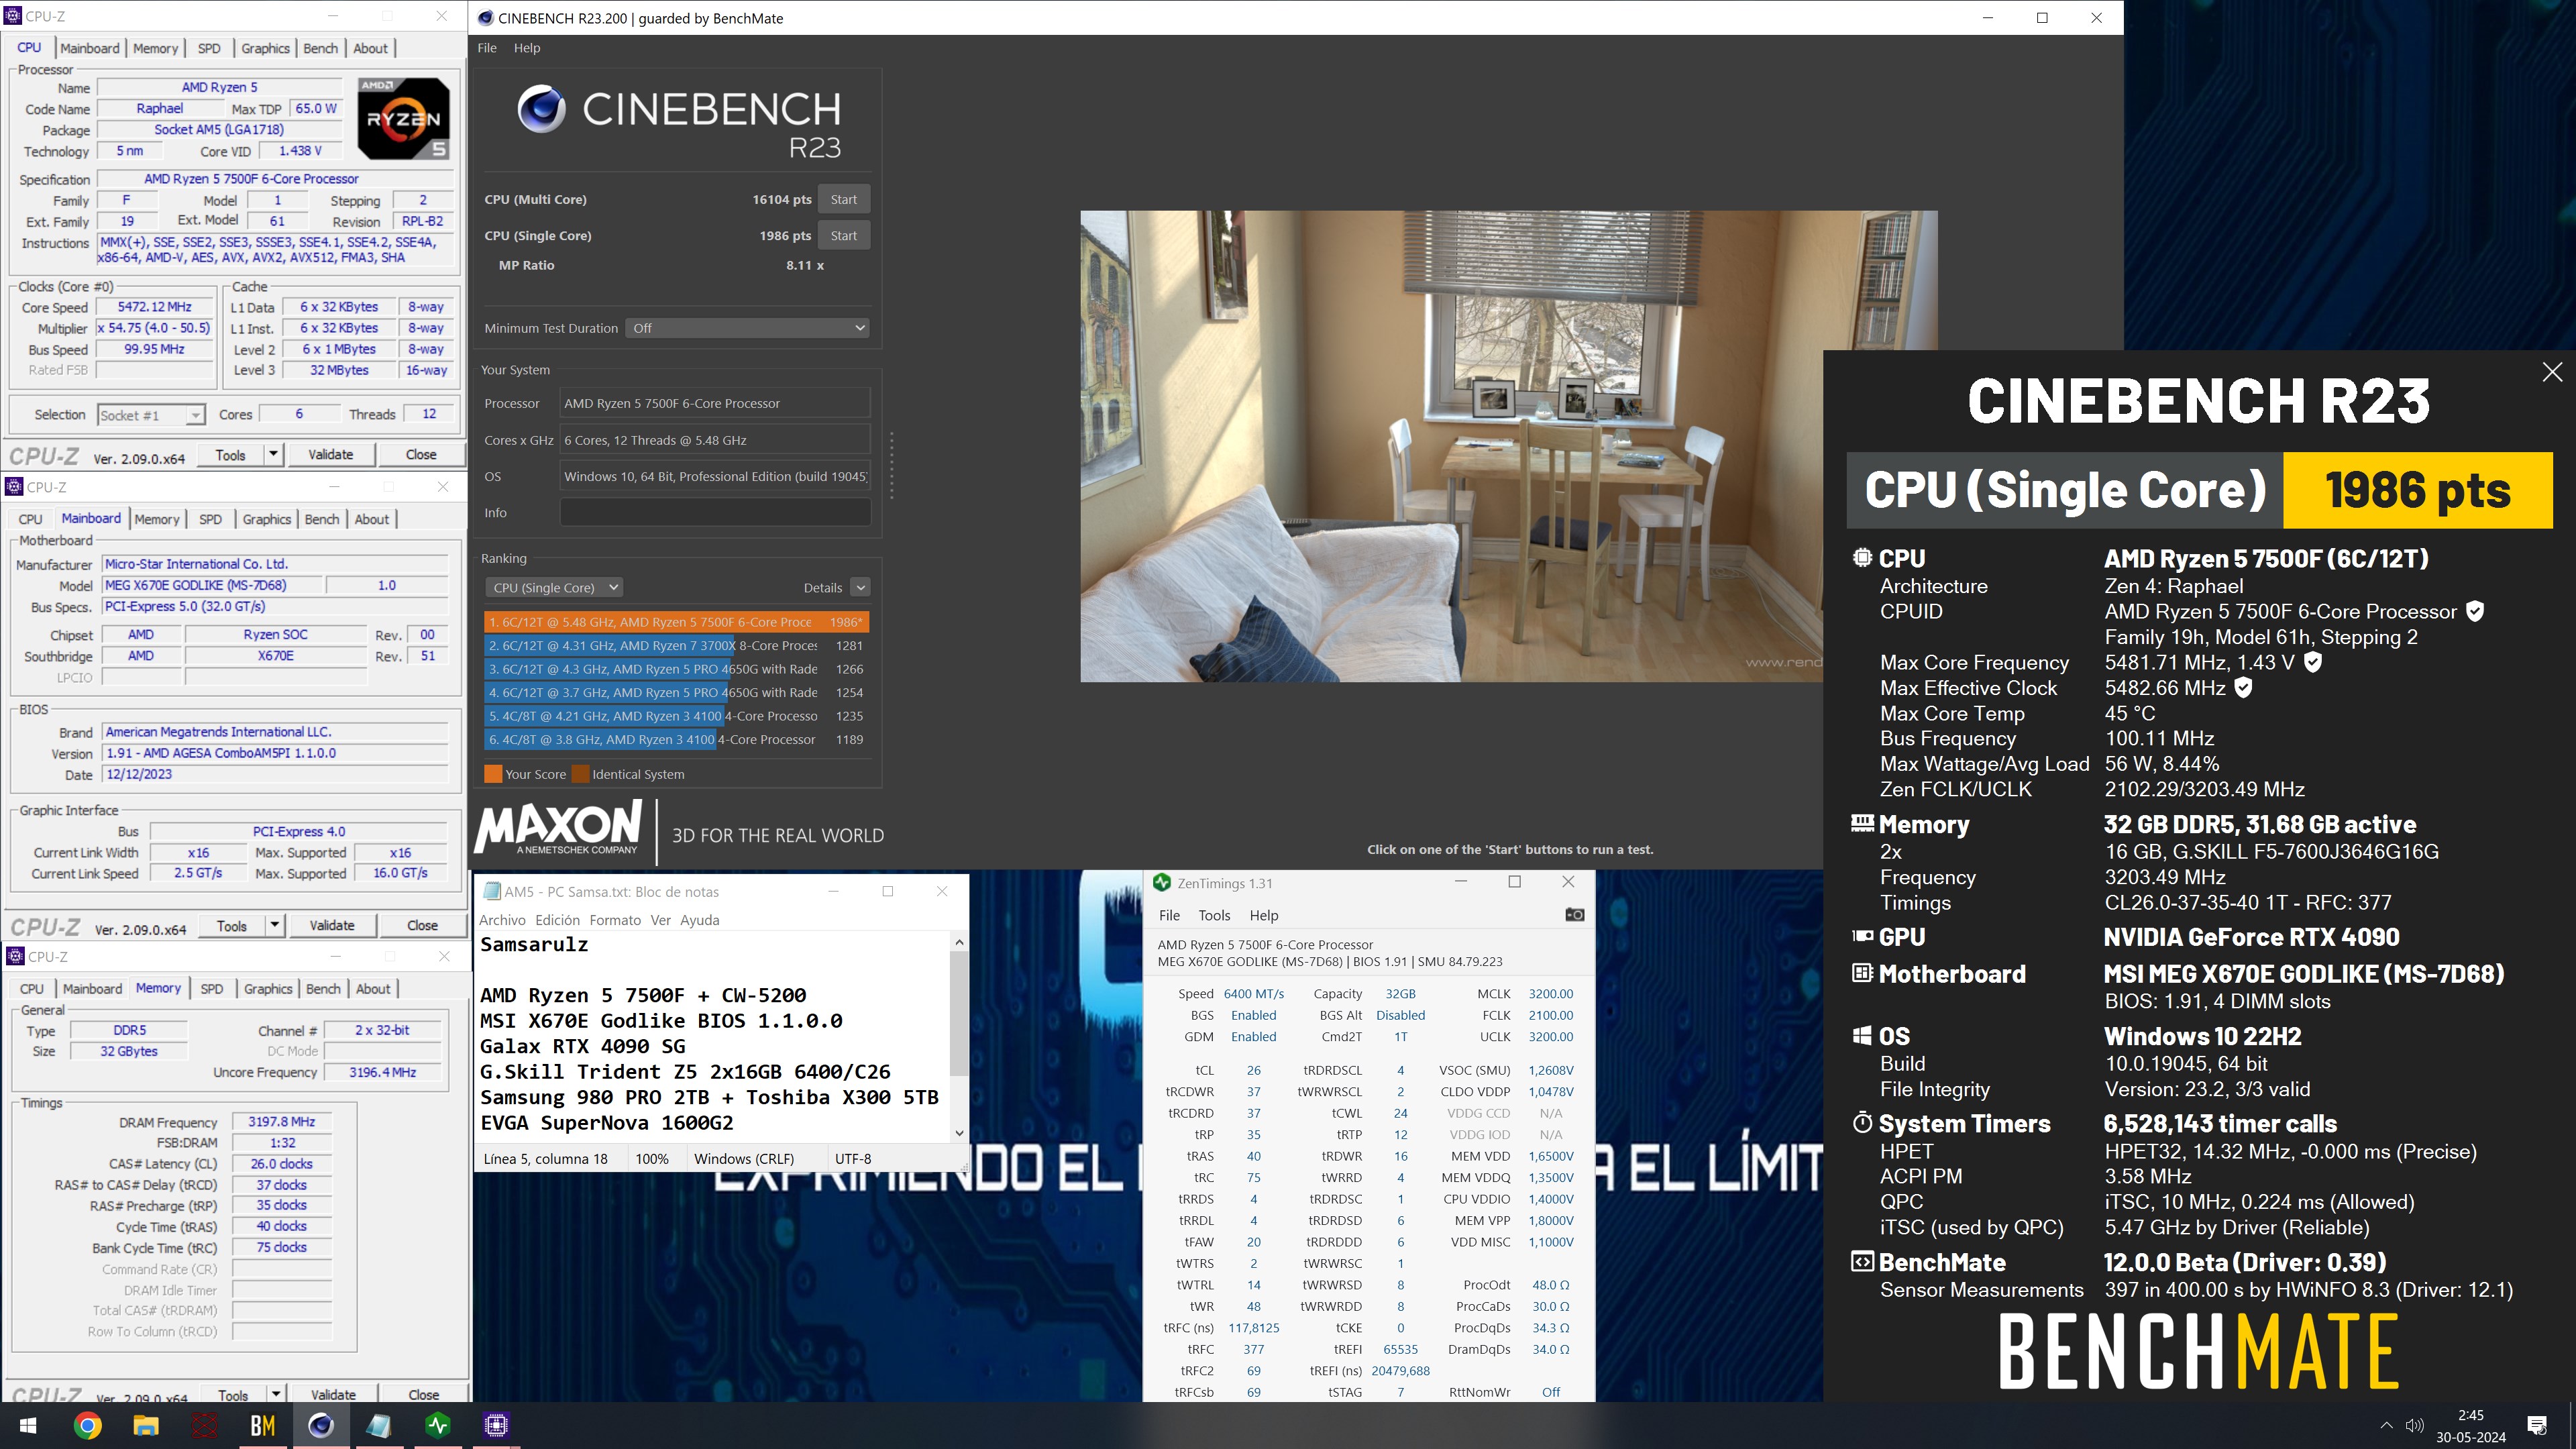Click Validate in Mainboard CPU-Z window
Screen dimensions: 2576x1449
point(332,925)
